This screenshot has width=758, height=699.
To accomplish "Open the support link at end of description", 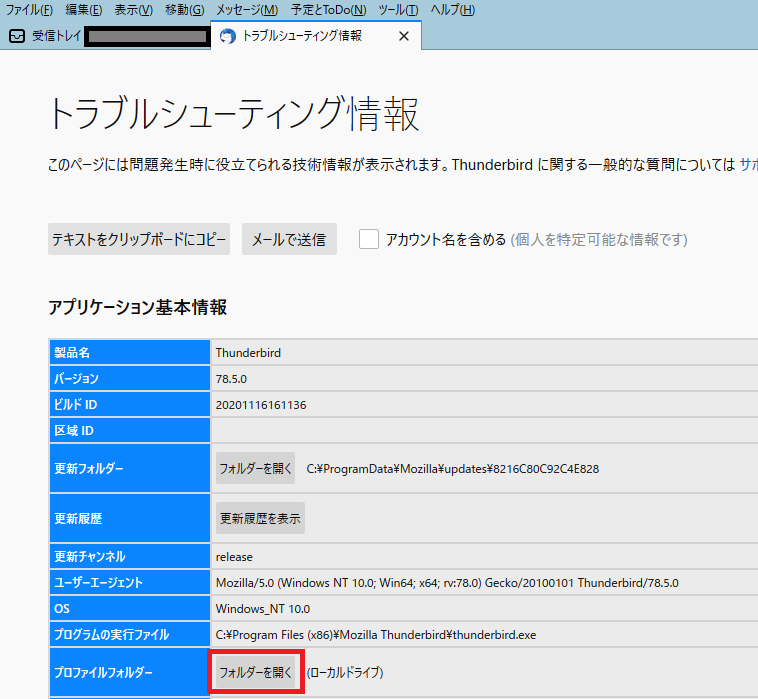I will click(x=748, y=165).
